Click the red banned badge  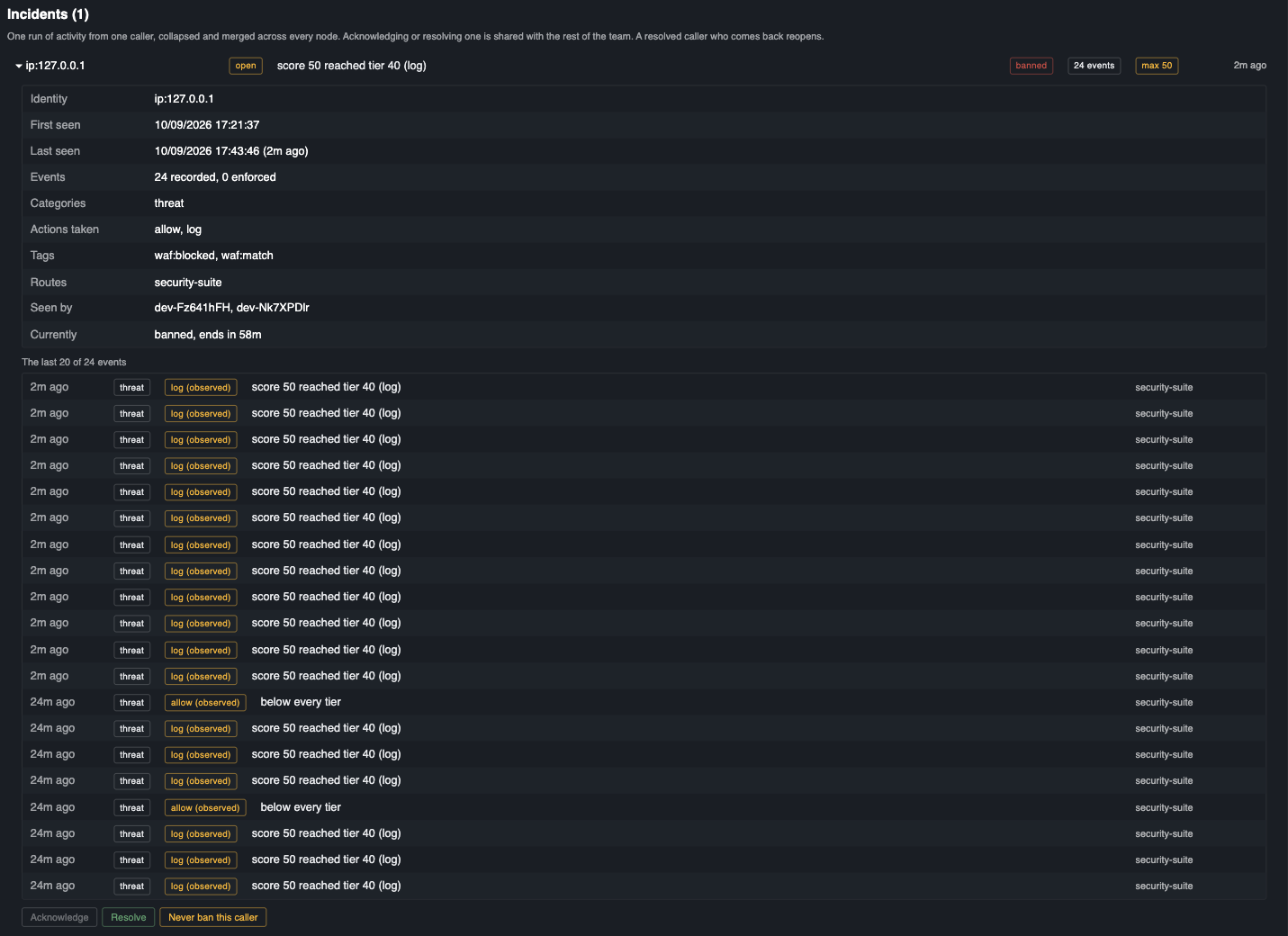(x=1031, y=66)
